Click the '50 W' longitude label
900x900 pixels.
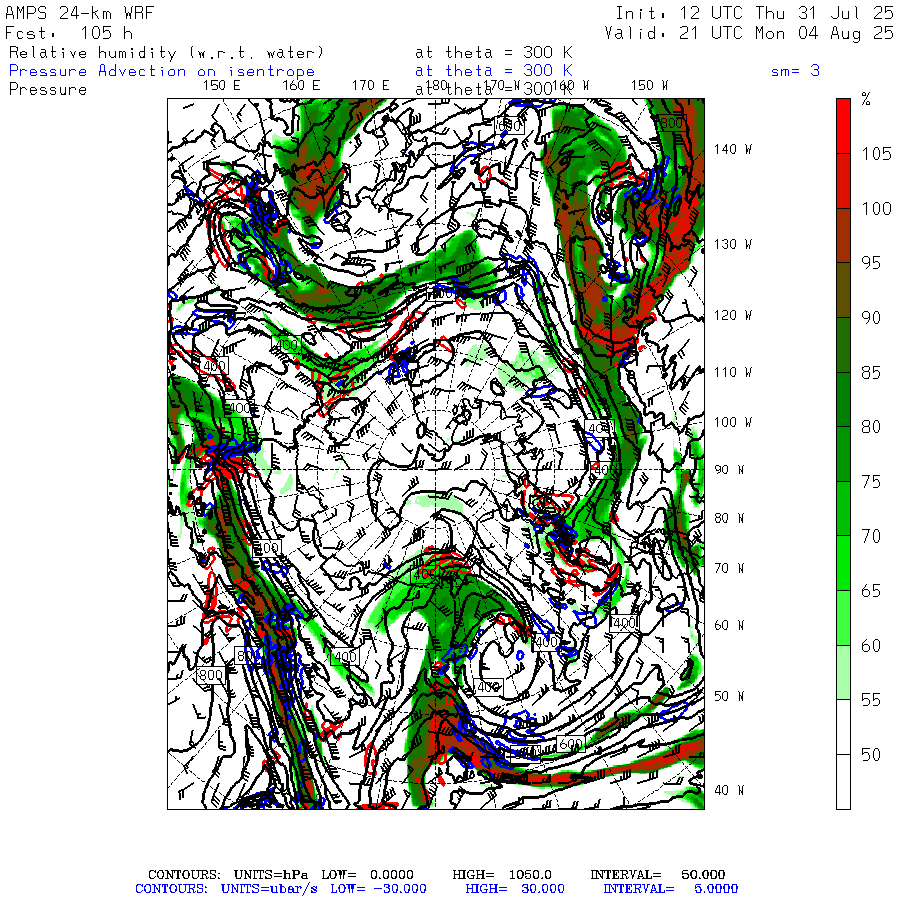(x=729, y=696)
